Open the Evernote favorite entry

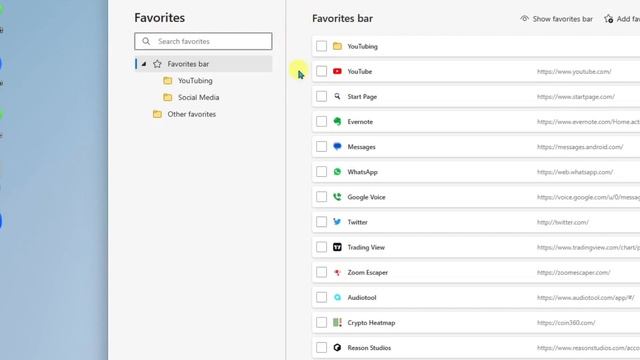[476, 122]
